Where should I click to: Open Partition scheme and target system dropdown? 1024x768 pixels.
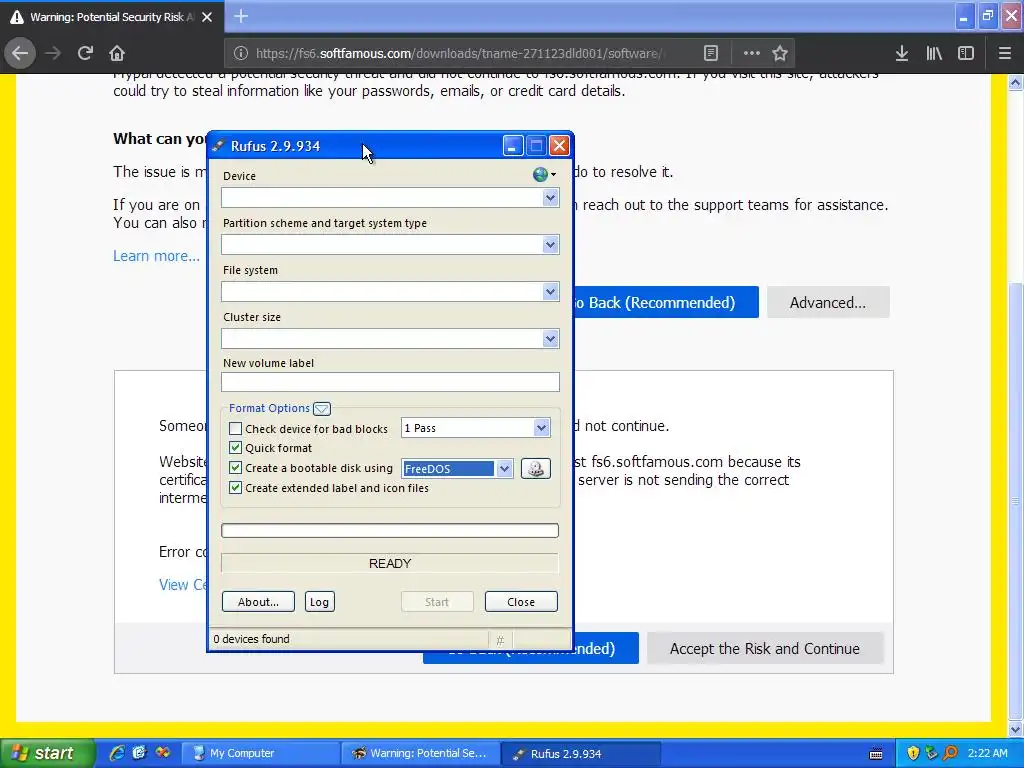[x=390, y=245]
